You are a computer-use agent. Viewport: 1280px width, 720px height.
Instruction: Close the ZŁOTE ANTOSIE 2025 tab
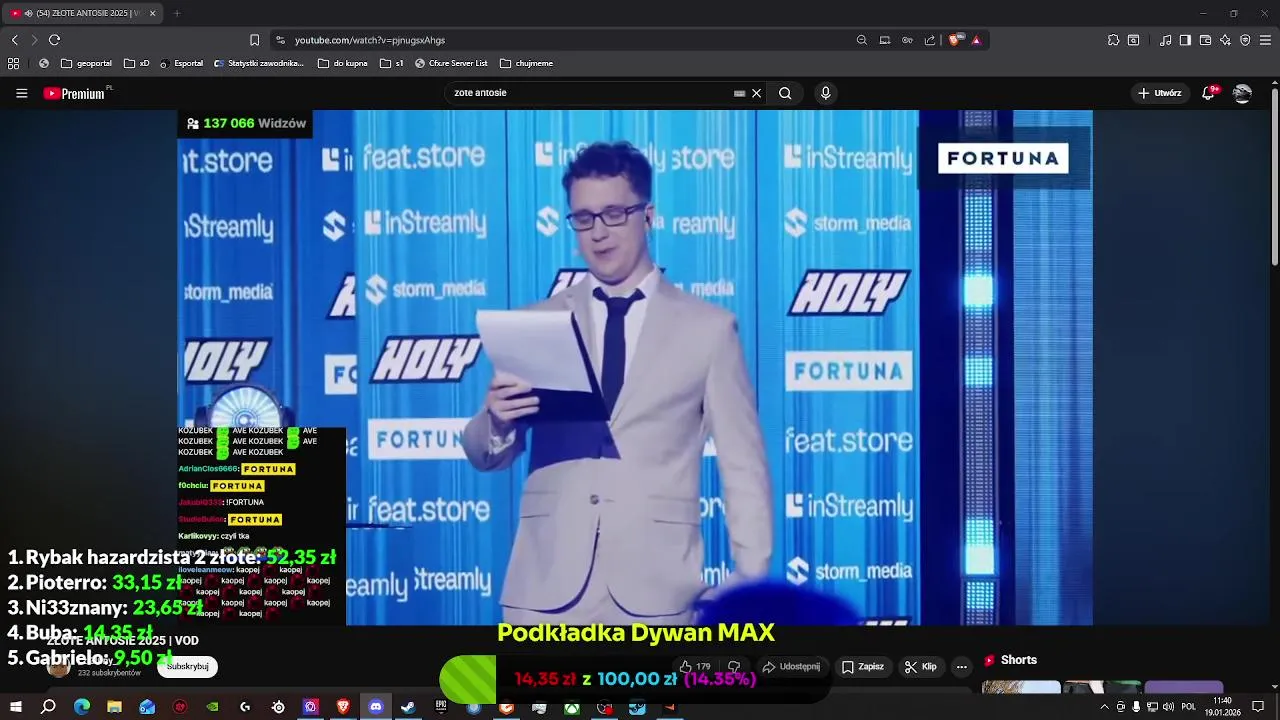tap(152, 13)
